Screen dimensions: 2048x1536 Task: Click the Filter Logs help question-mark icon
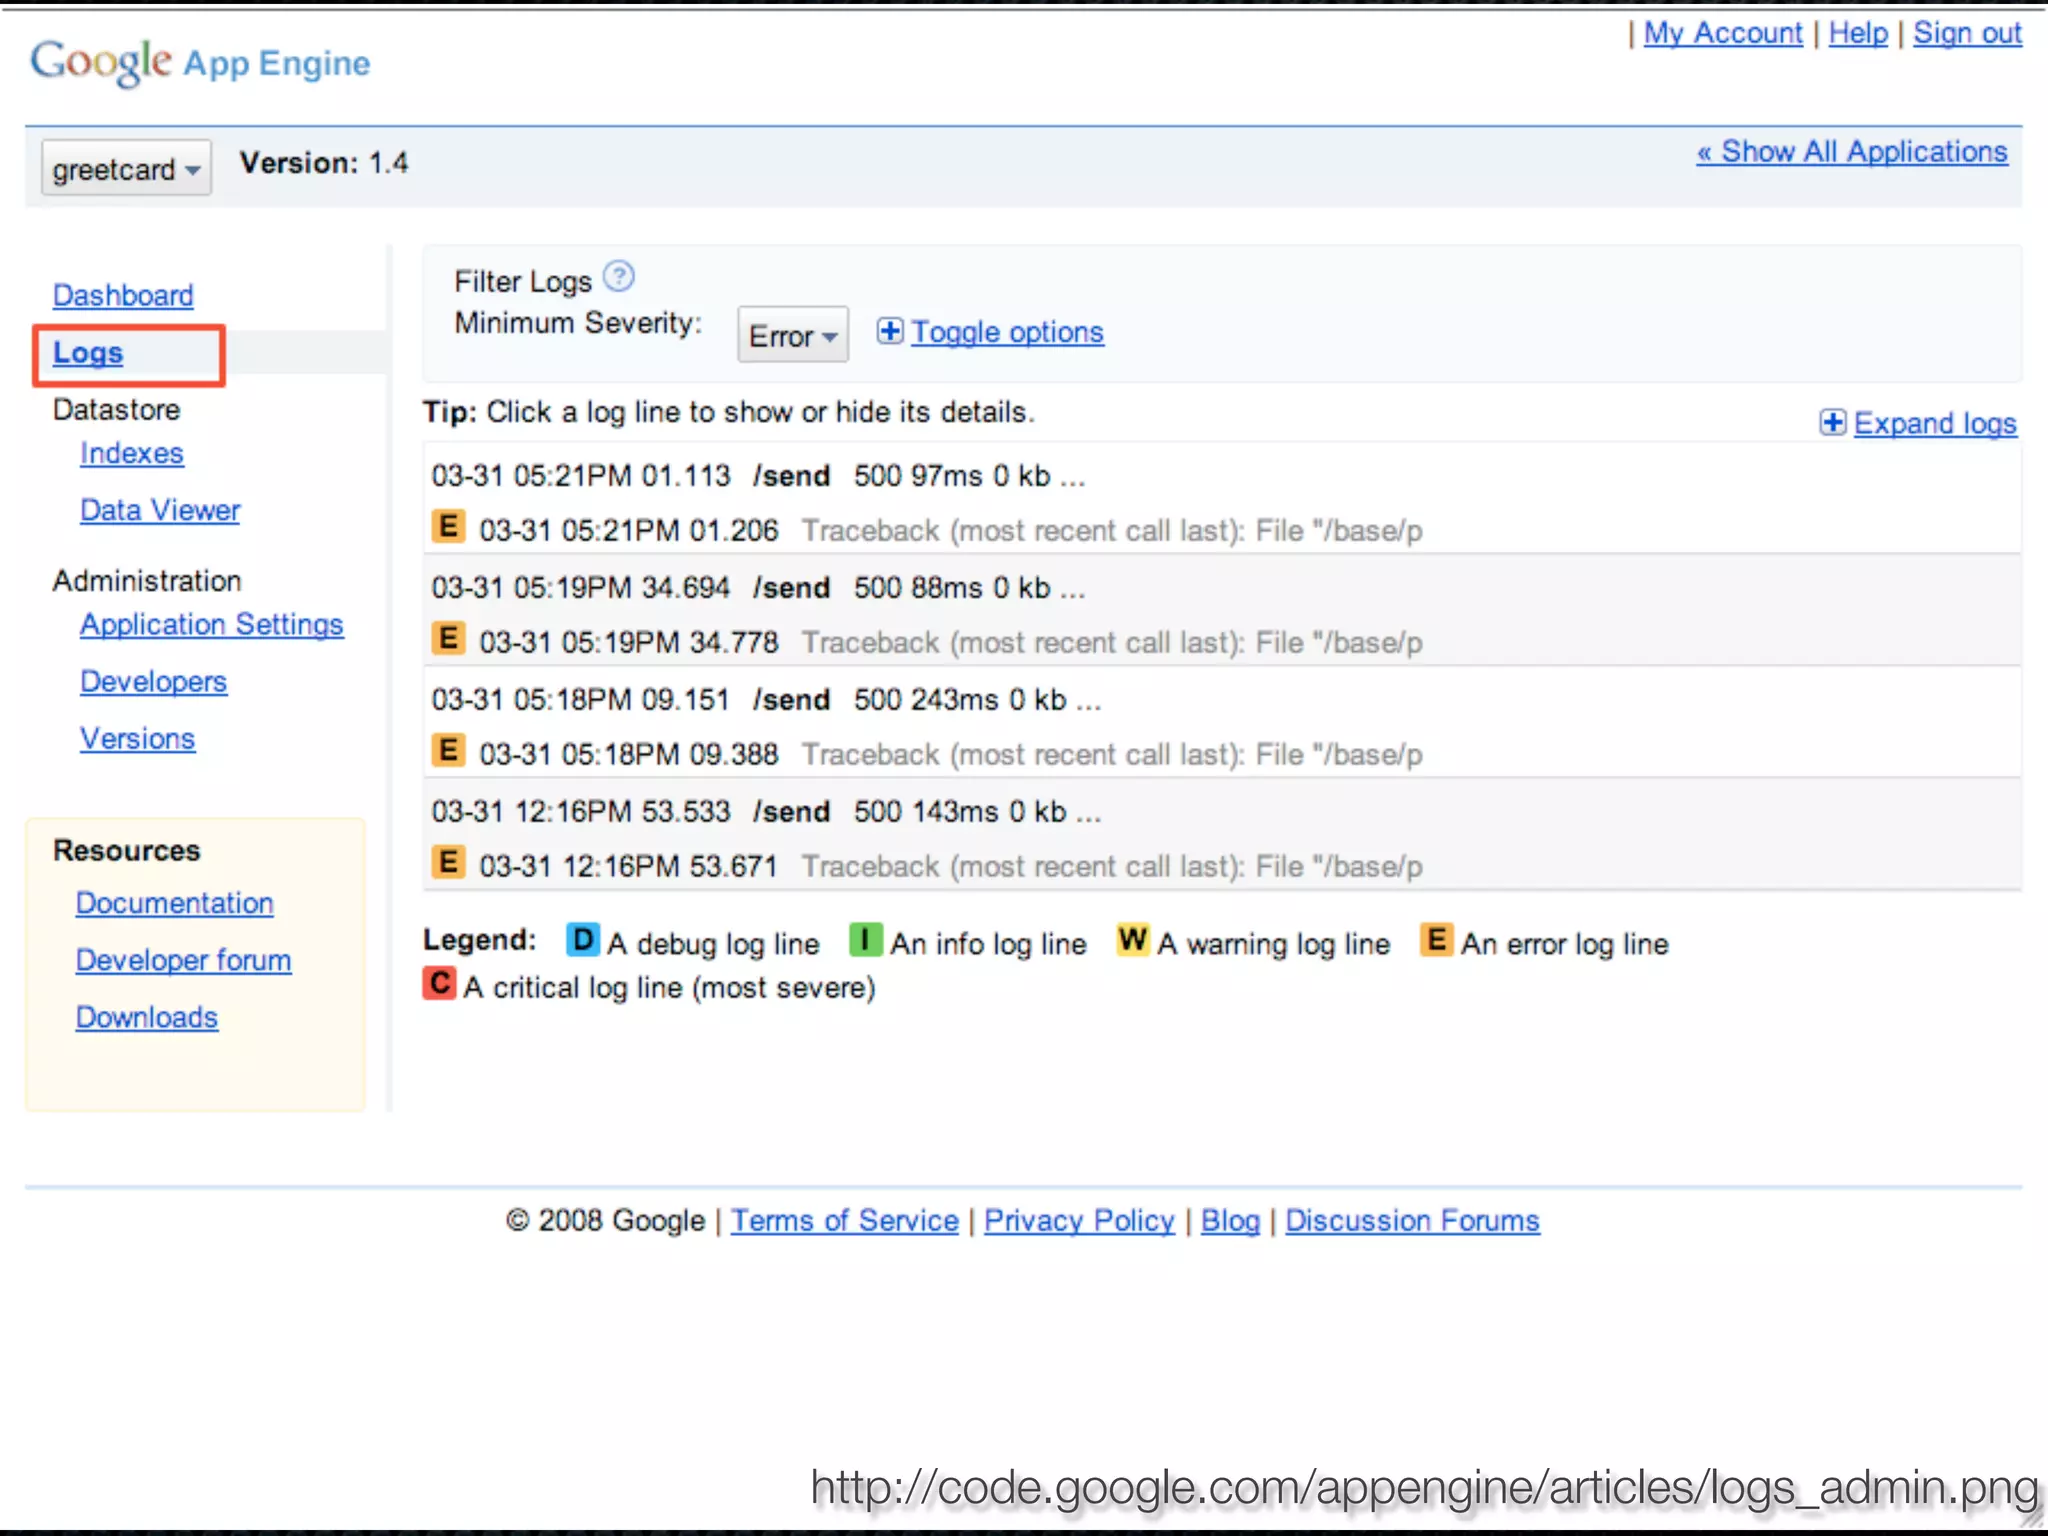pos(619,276)
